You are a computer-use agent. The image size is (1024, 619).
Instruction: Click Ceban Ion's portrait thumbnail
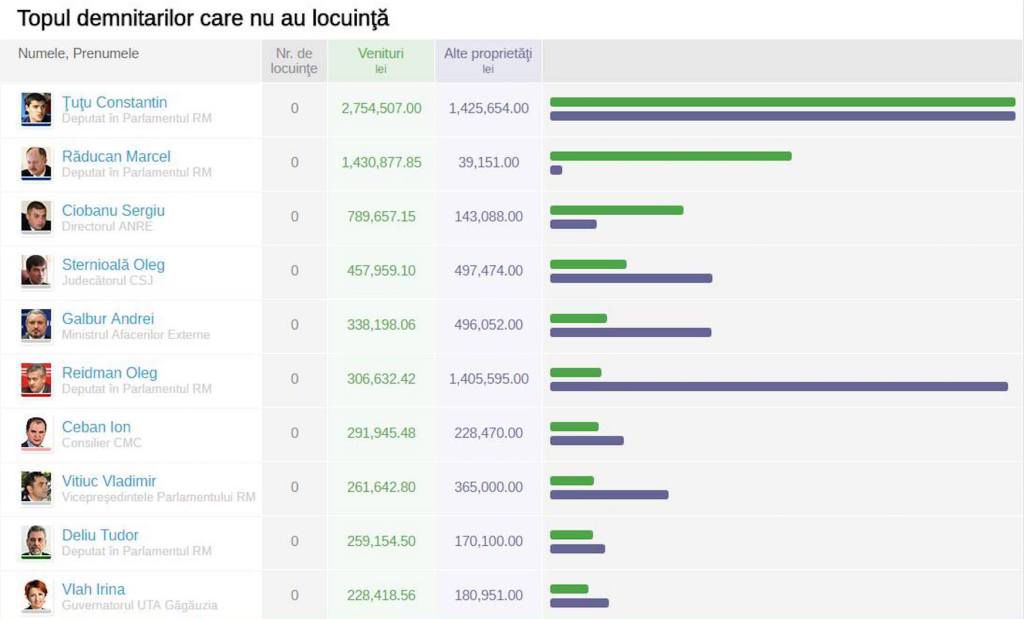(36, 434)
